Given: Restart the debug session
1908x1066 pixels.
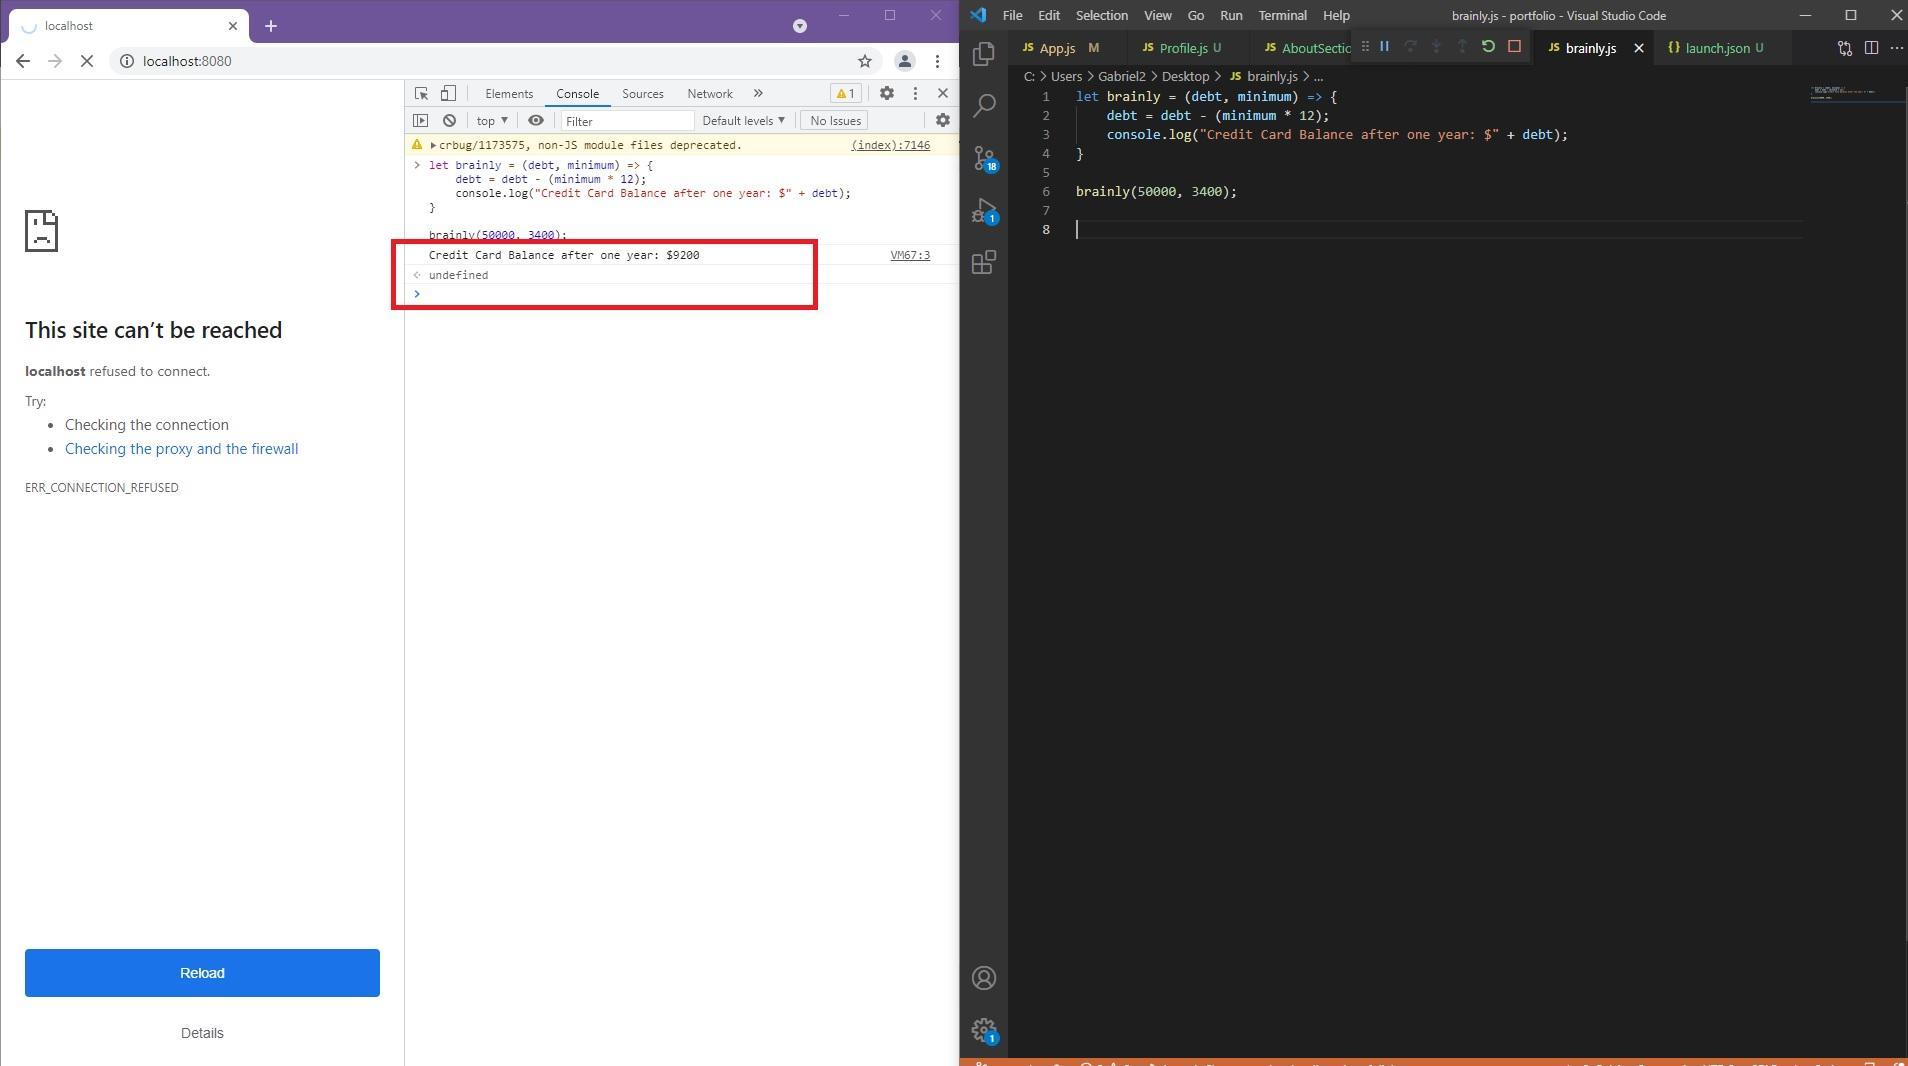Looking at the screenshot, I should click(1488, 47).
